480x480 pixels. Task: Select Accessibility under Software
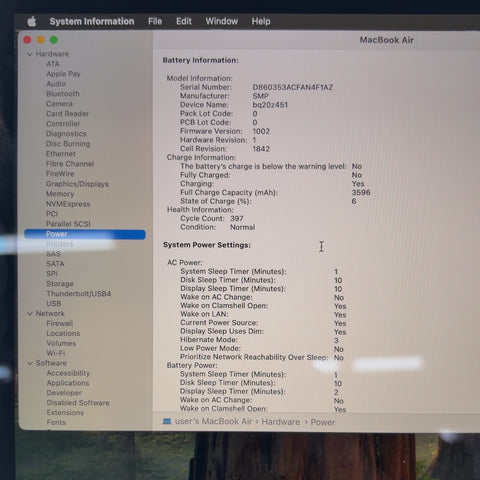tap(68, 373)
